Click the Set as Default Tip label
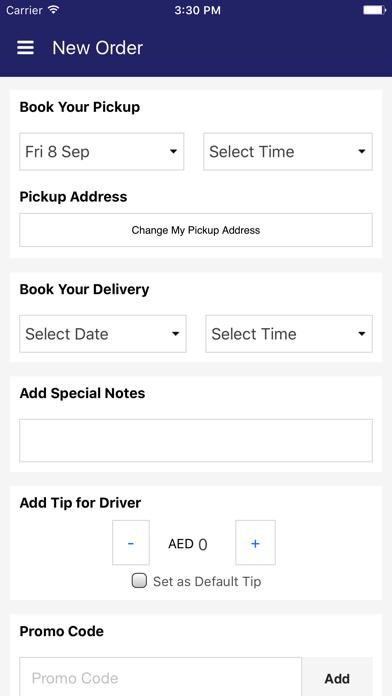392x696 pixels. 207,581
